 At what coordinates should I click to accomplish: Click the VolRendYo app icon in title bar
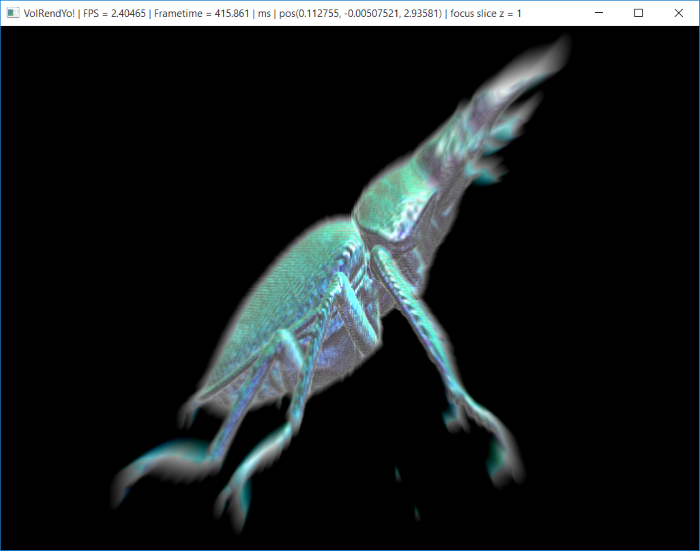(x=13, y=13)
